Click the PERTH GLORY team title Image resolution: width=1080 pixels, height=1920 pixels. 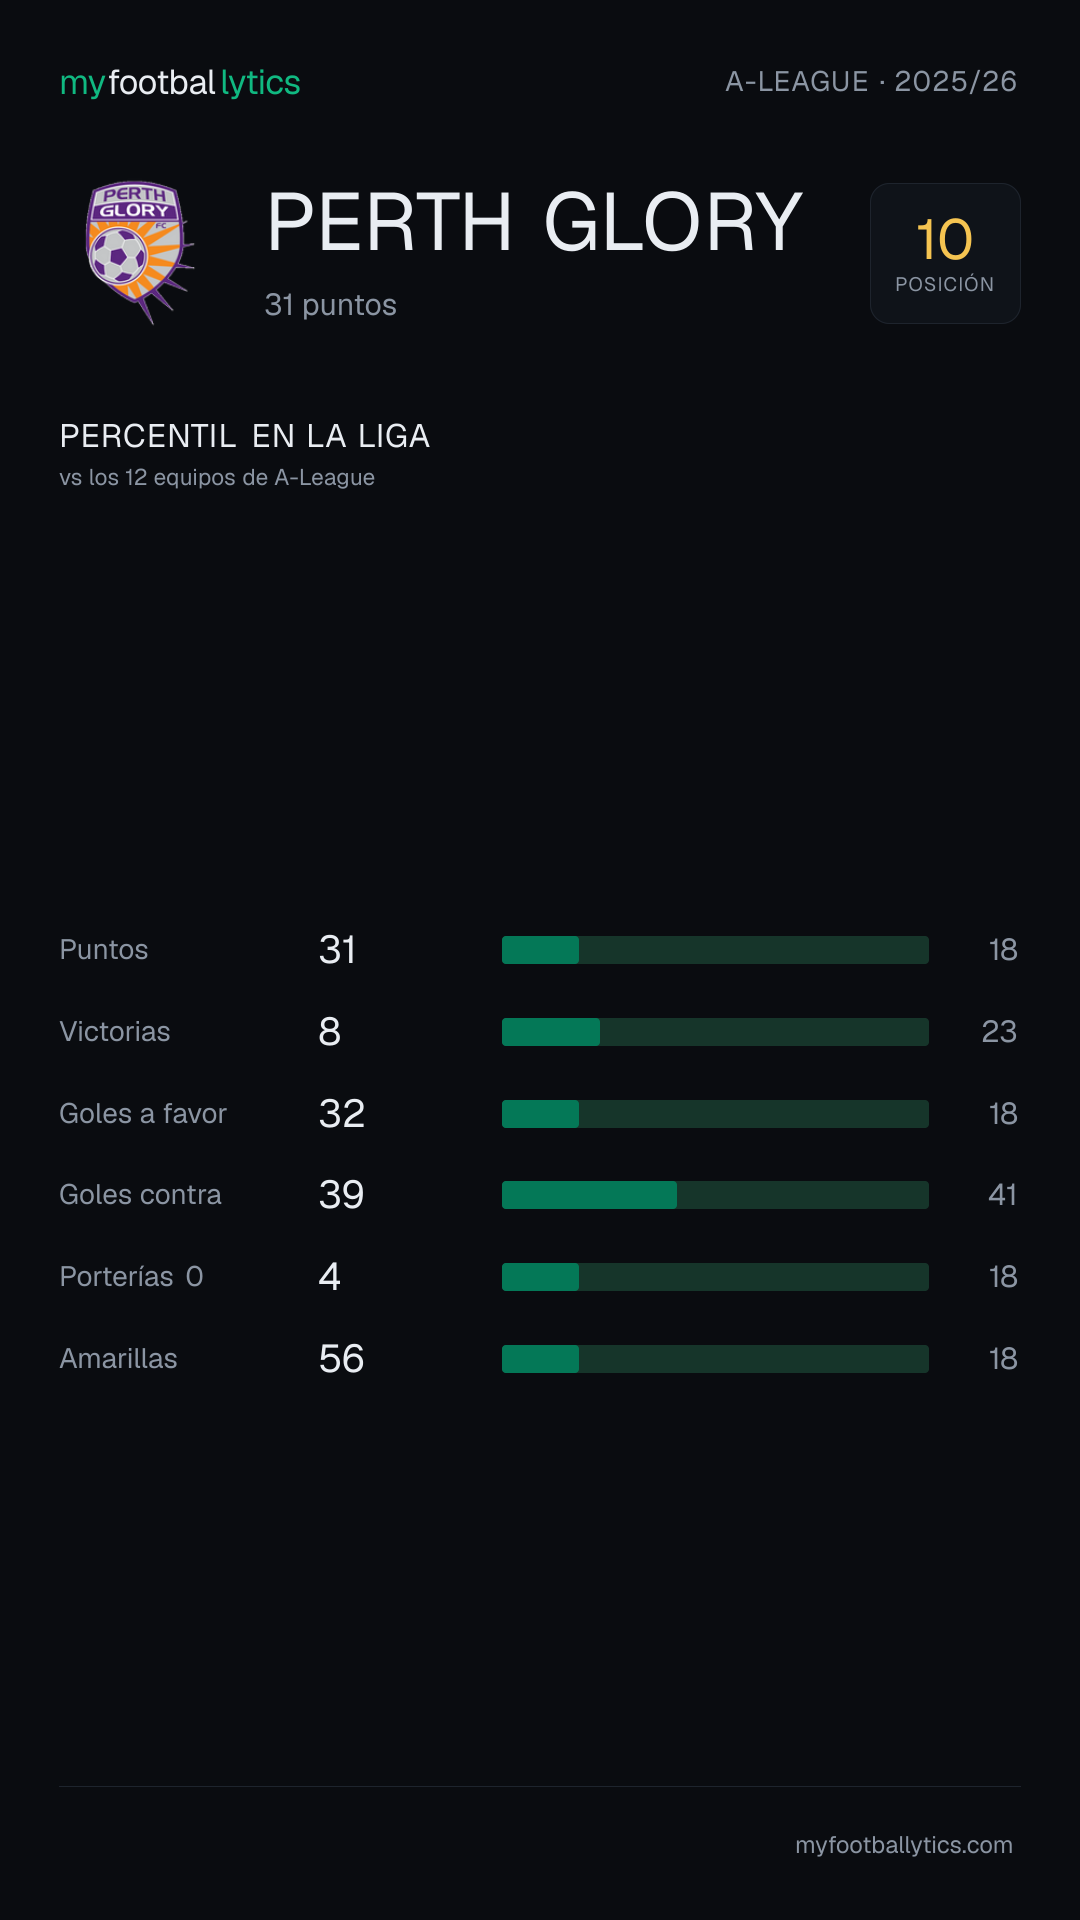click(x=535, y=222)
